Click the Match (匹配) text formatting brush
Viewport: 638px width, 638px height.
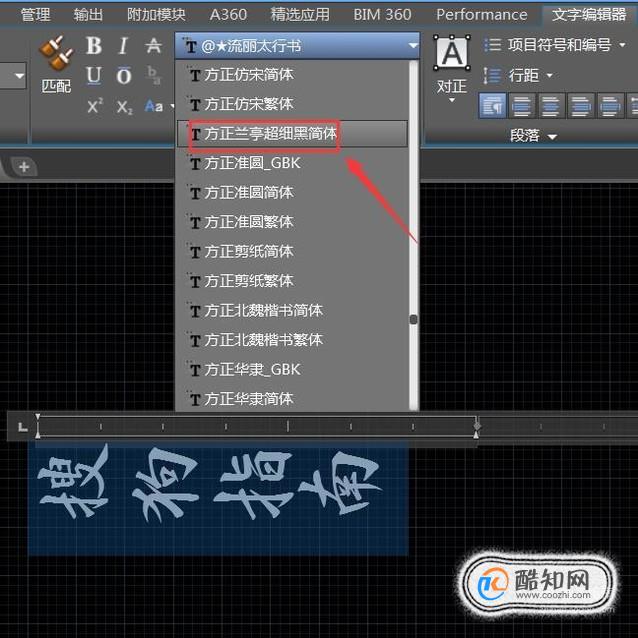coord(56,64)
